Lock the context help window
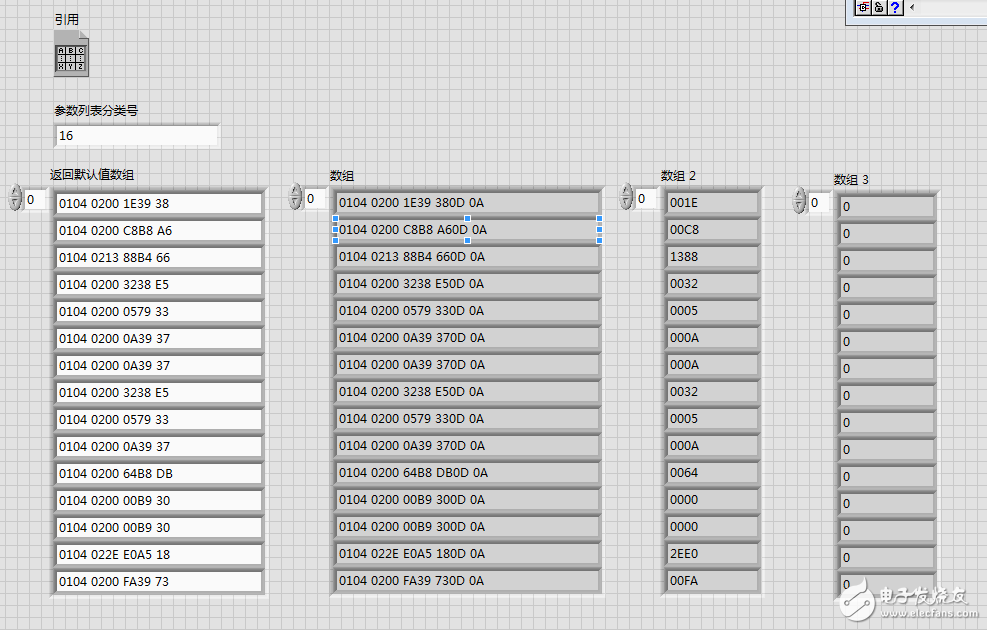 879,8
